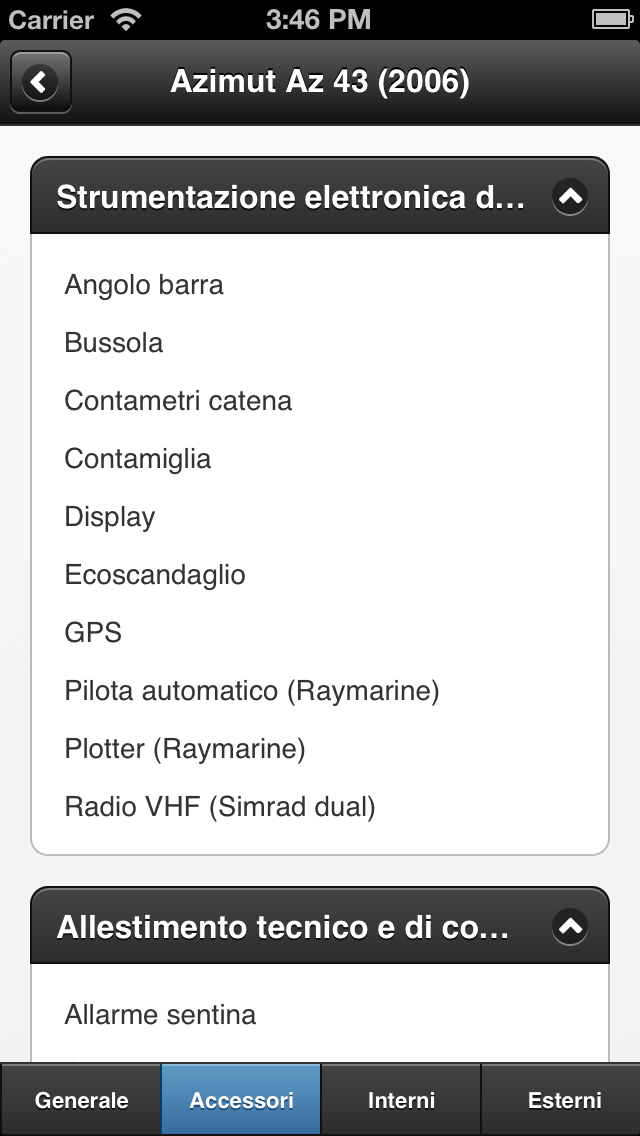Select the Angolo barra item

coord(144,285)
